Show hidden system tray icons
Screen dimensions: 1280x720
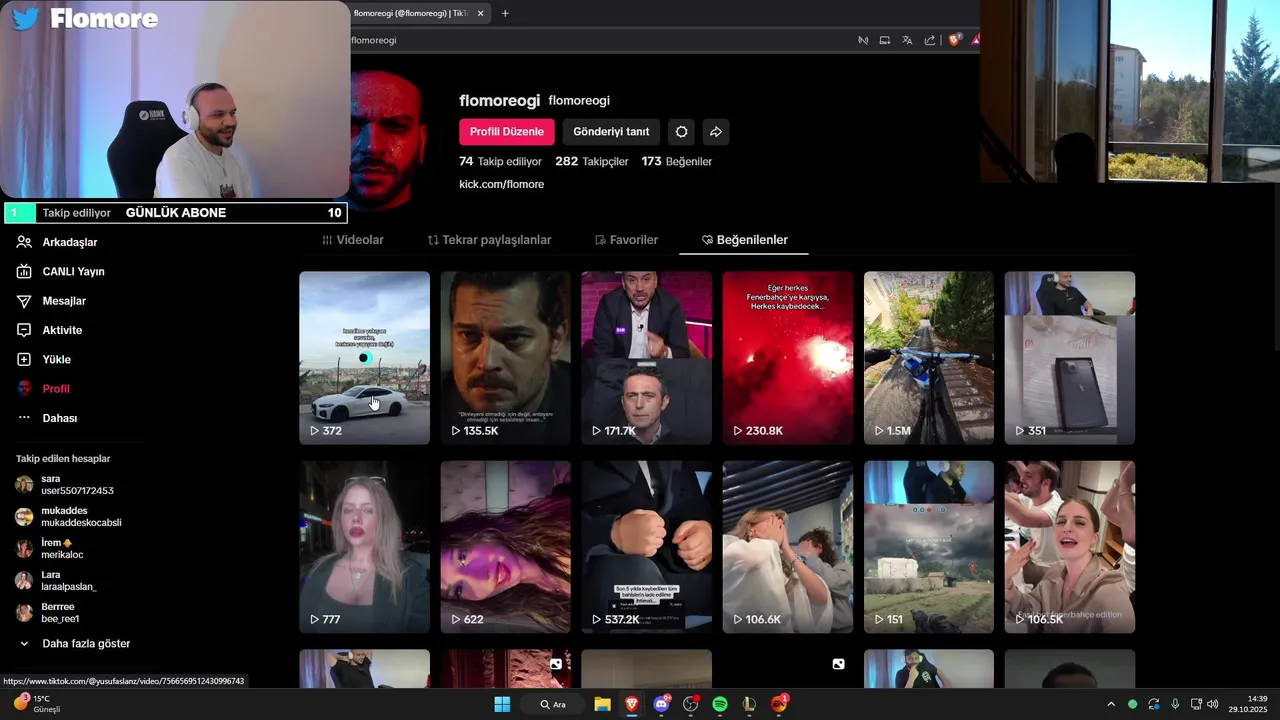[x=1110, y=704]
